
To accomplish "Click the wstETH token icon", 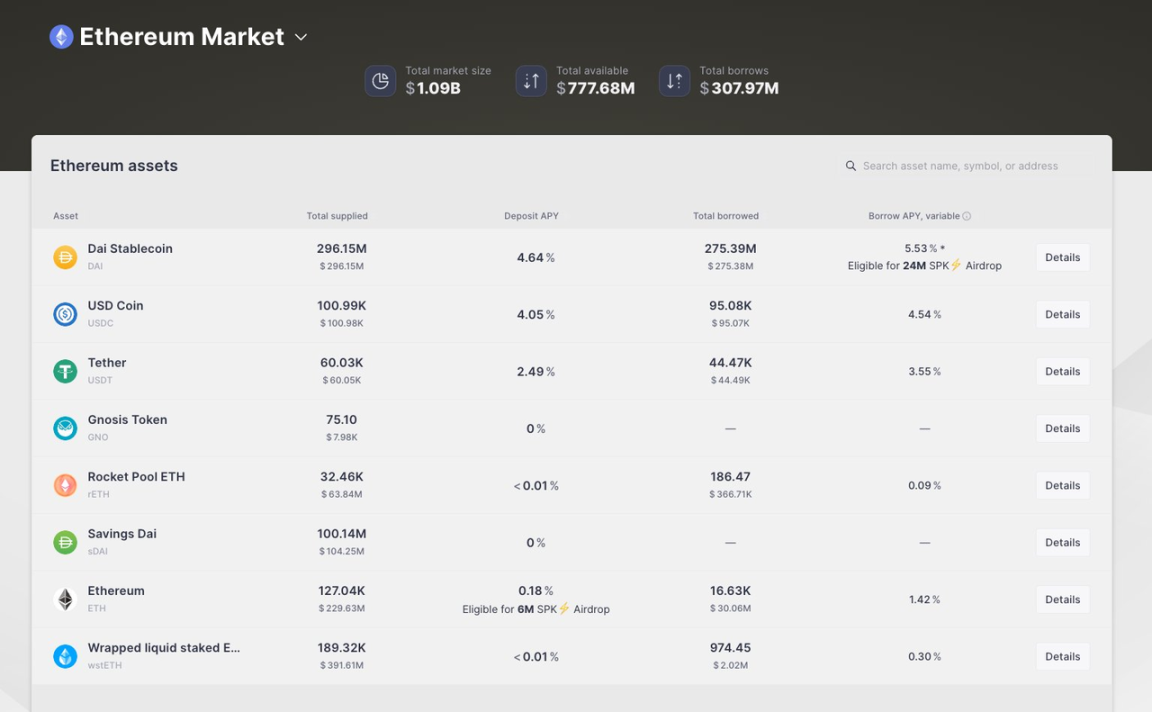I will [x=65, y=656].
